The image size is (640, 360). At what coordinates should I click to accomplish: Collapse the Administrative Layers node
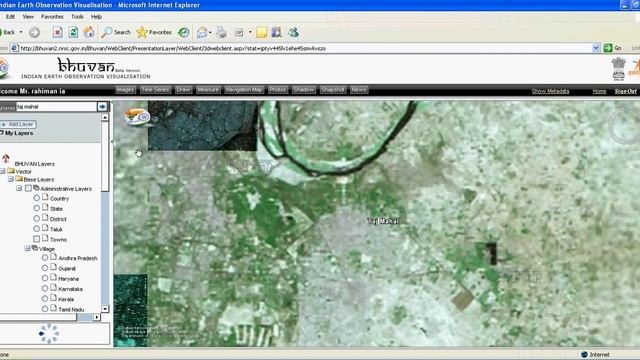pyautogui.click(x=19, y=188)
